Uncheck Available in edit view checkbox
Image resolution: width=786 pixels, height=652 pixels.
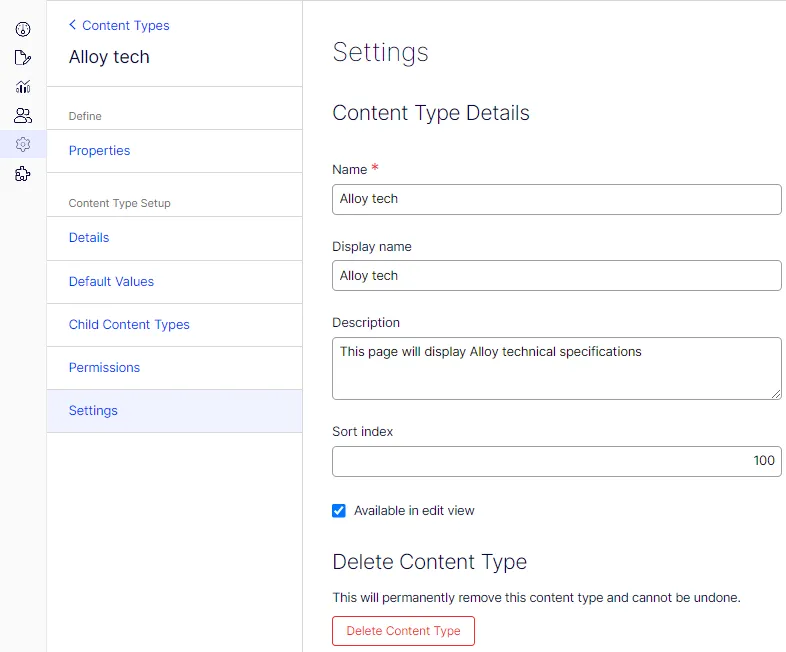coord(339,511)
